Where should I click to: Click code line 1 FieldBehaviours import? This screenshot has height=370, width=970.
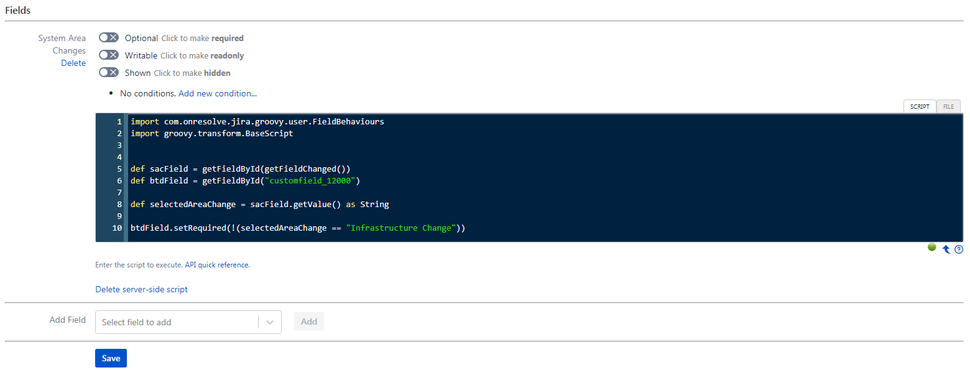tap(257, 122)
